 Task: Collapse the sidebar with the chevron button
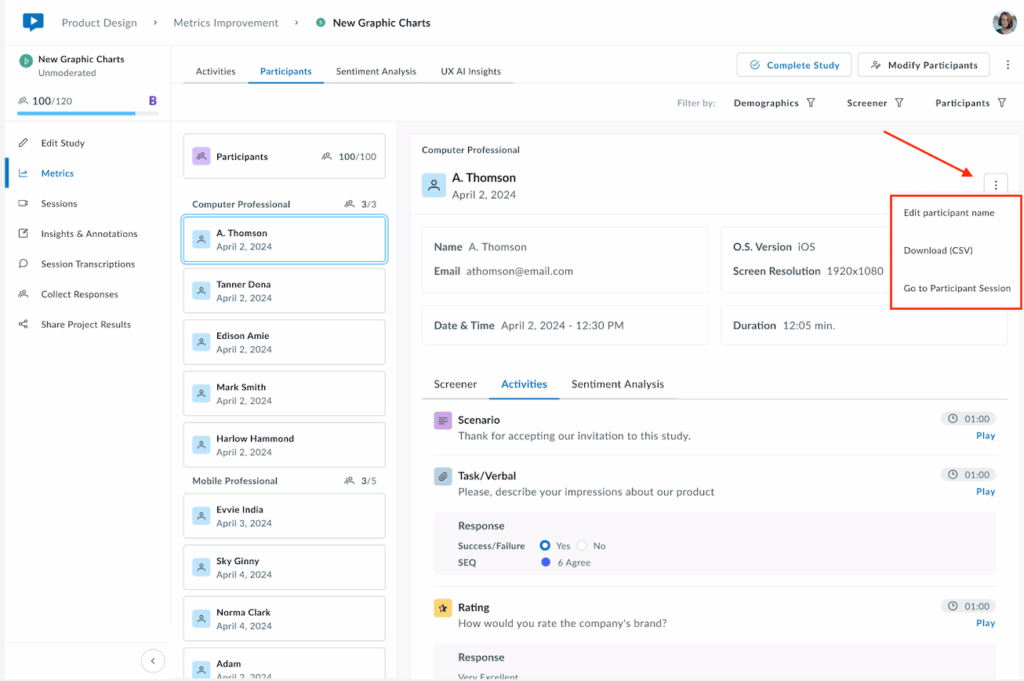152,660
